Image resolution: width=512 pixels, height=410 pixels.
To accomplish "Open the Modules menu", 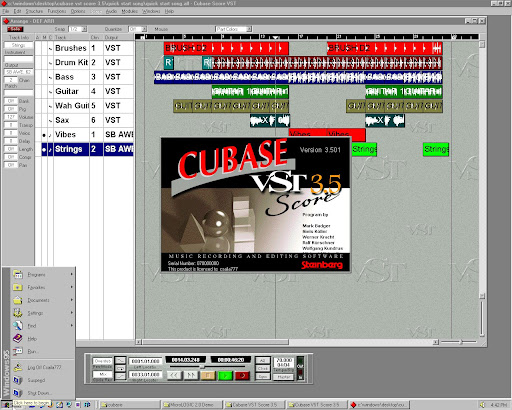I will click(129, 11).
